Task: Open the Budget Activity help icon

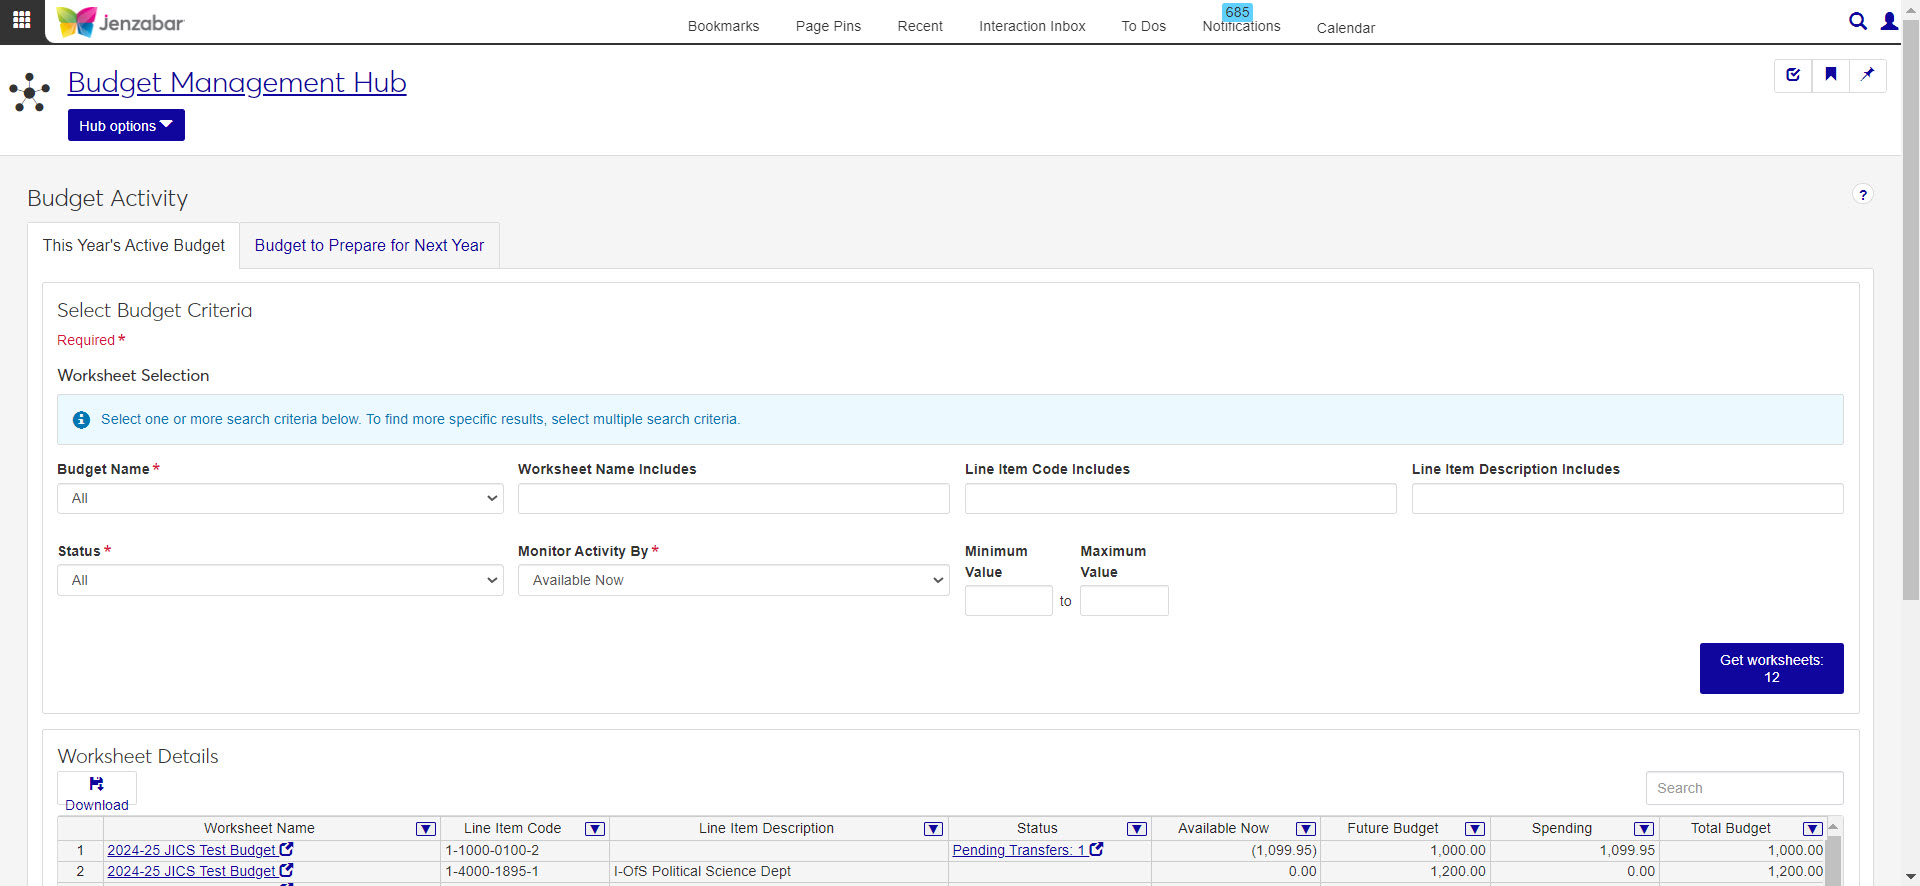Action: tap(1862, 195)
